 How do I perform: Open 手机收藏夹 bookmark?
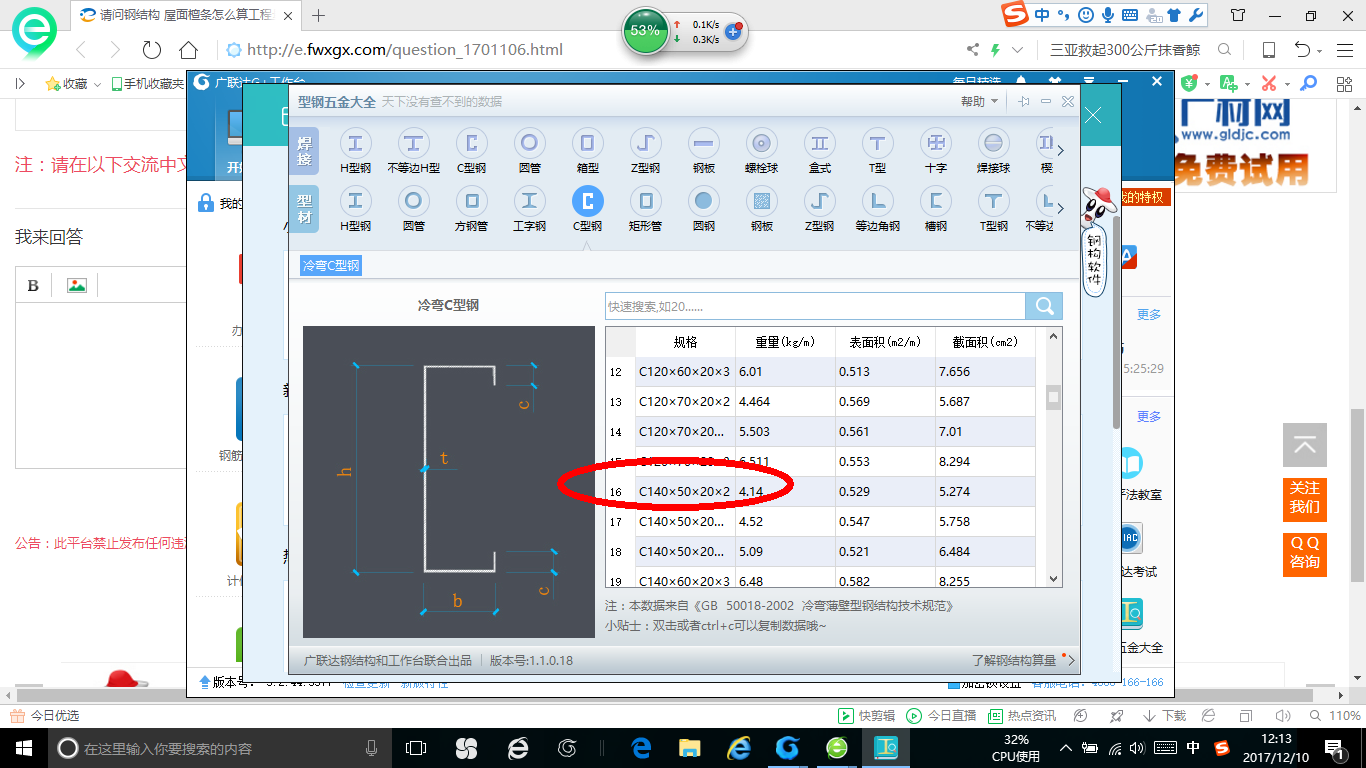click(147, 85)
